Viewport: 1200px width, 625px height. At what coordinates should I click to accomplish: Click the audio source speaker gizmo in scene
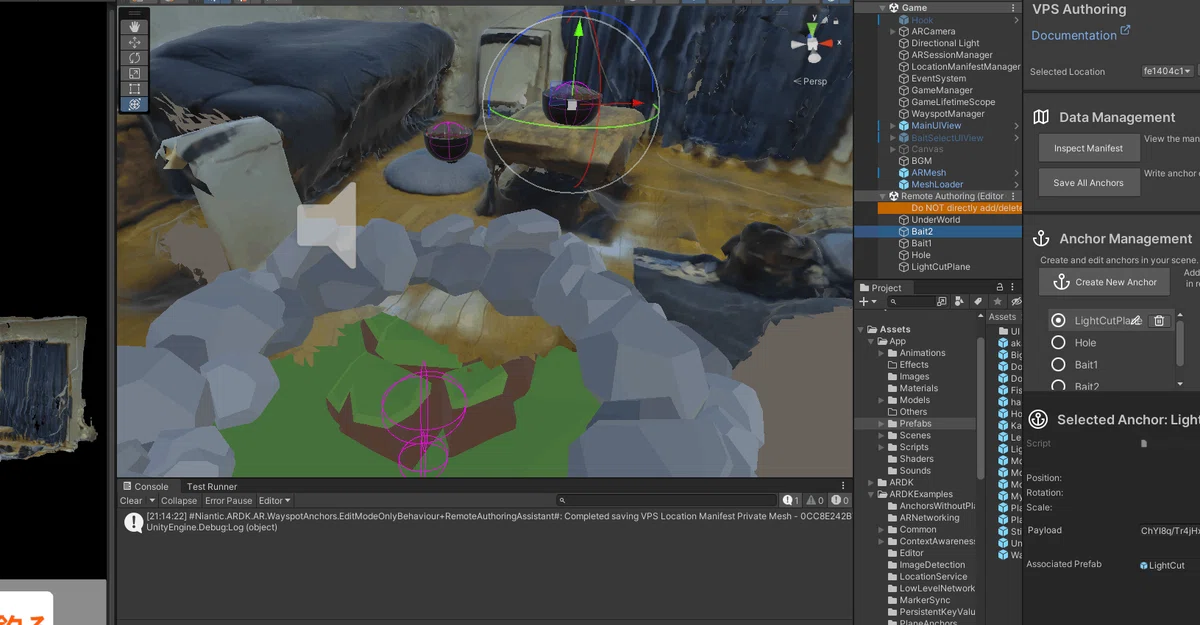(x=326, y=226)
